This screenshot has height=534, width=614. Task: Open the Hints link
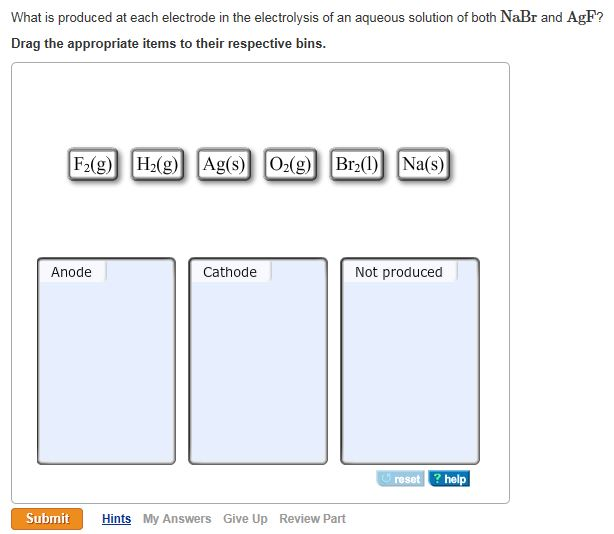pyautogui.click(x=116, y=519)
